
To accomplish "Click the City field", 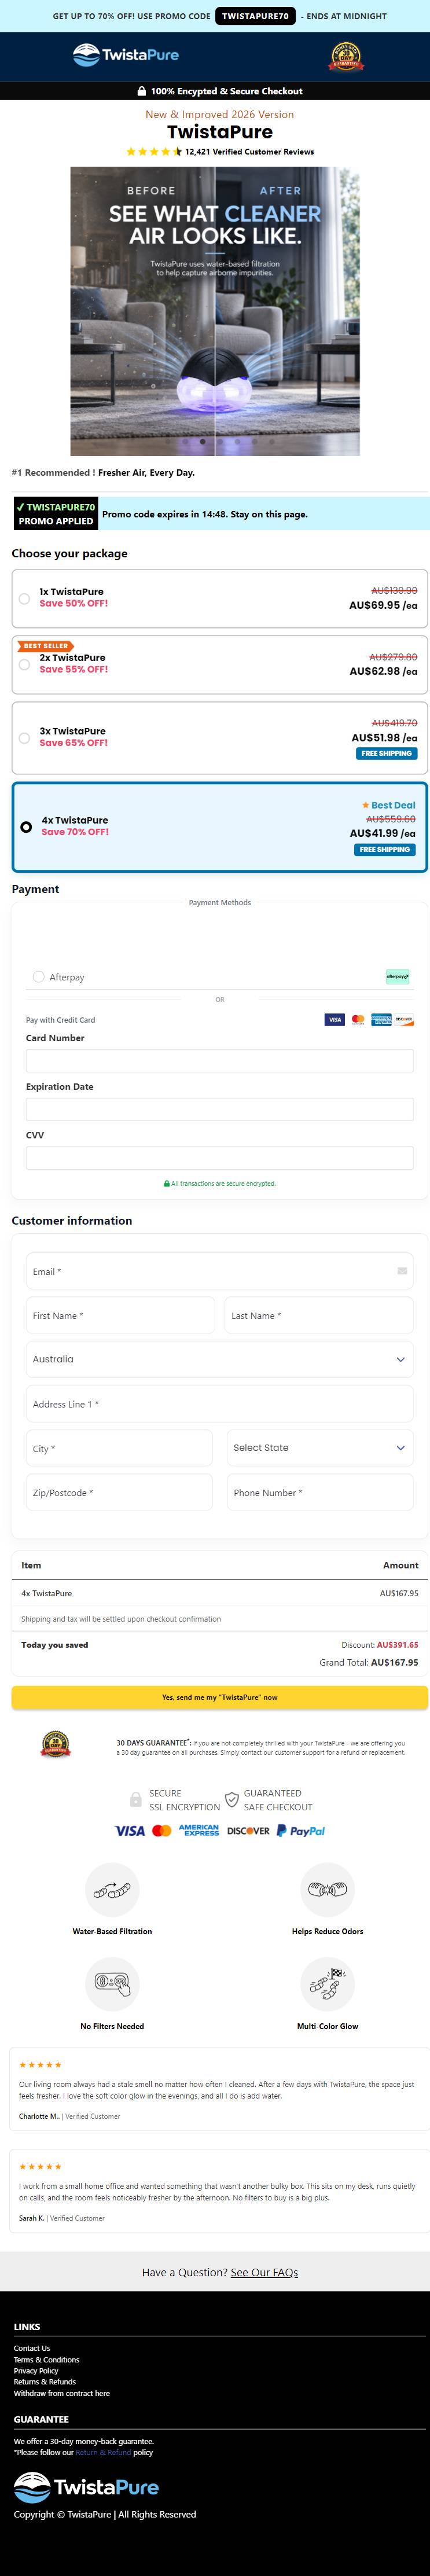I will pos(119,1448).
